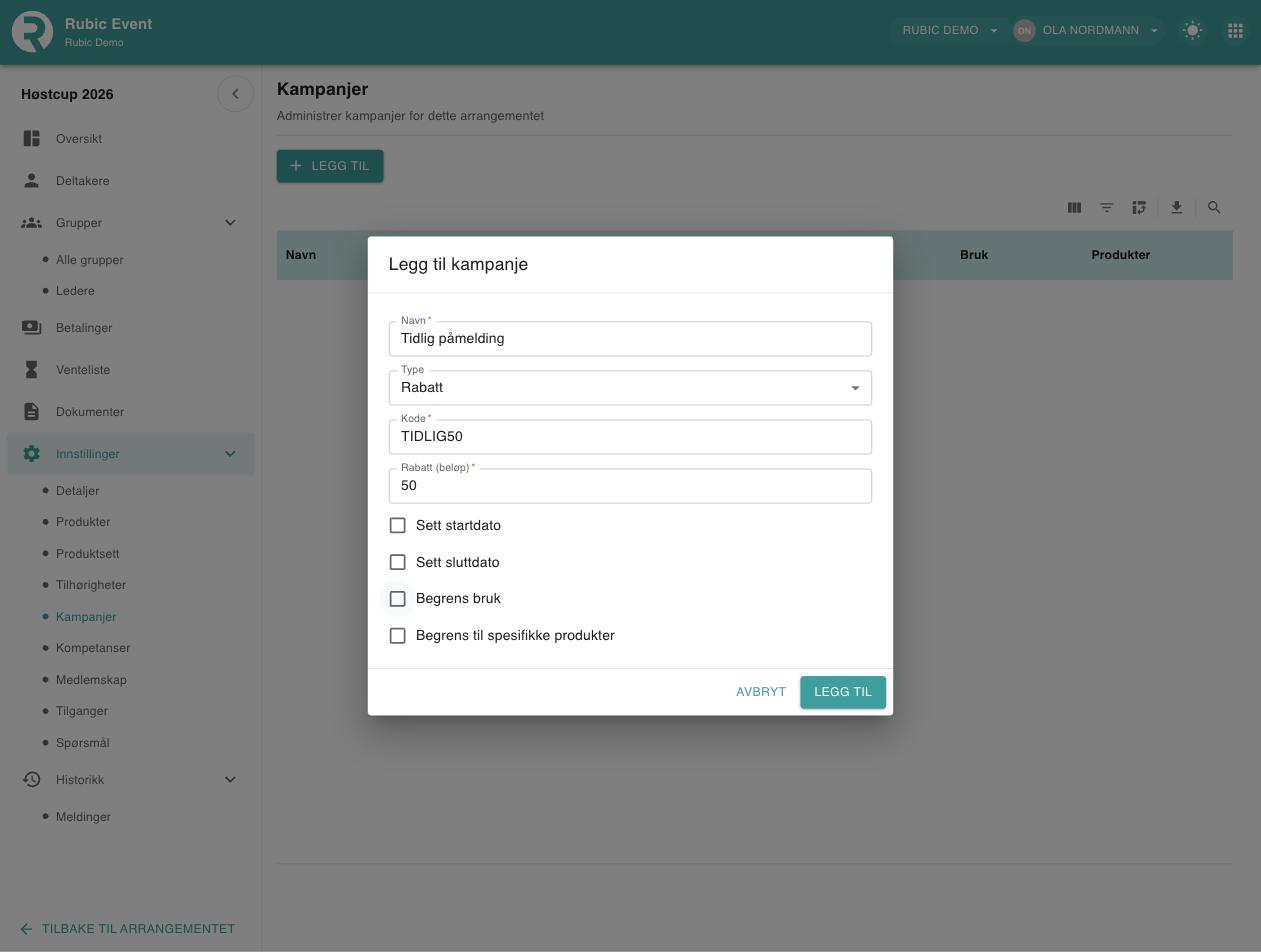The height and width of the screenshot is (952, 1261).
Task: Open the Type dropdown showing Rabatt
Action: [630, 388]
